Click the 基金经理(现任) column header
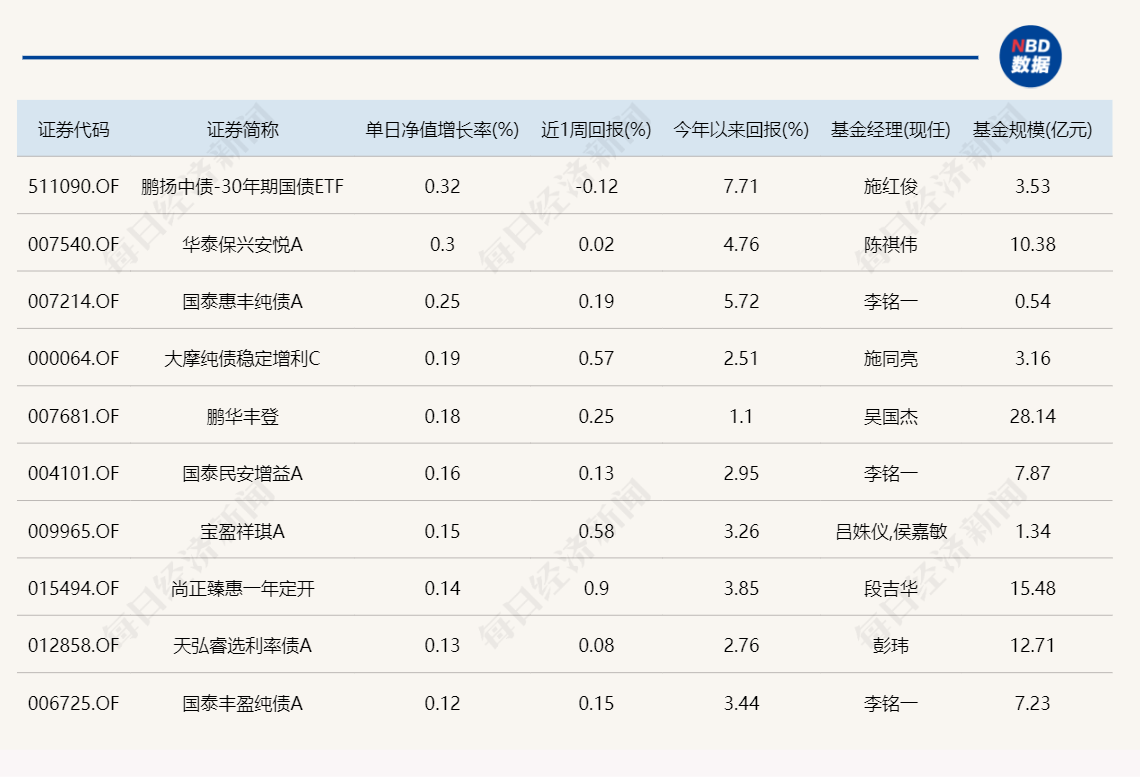1140x777 pixels. pos(891,129)
